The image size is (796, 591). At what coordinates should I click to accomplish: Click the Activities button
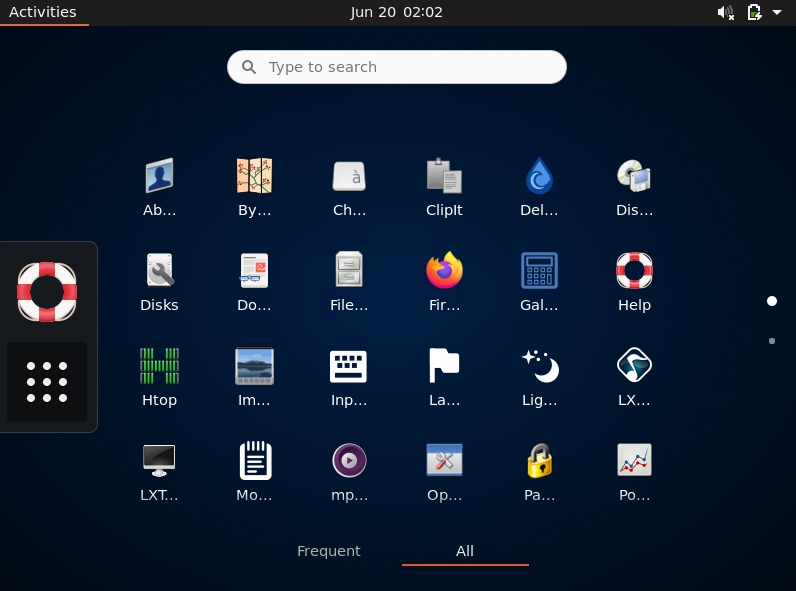tap(43, 12)
